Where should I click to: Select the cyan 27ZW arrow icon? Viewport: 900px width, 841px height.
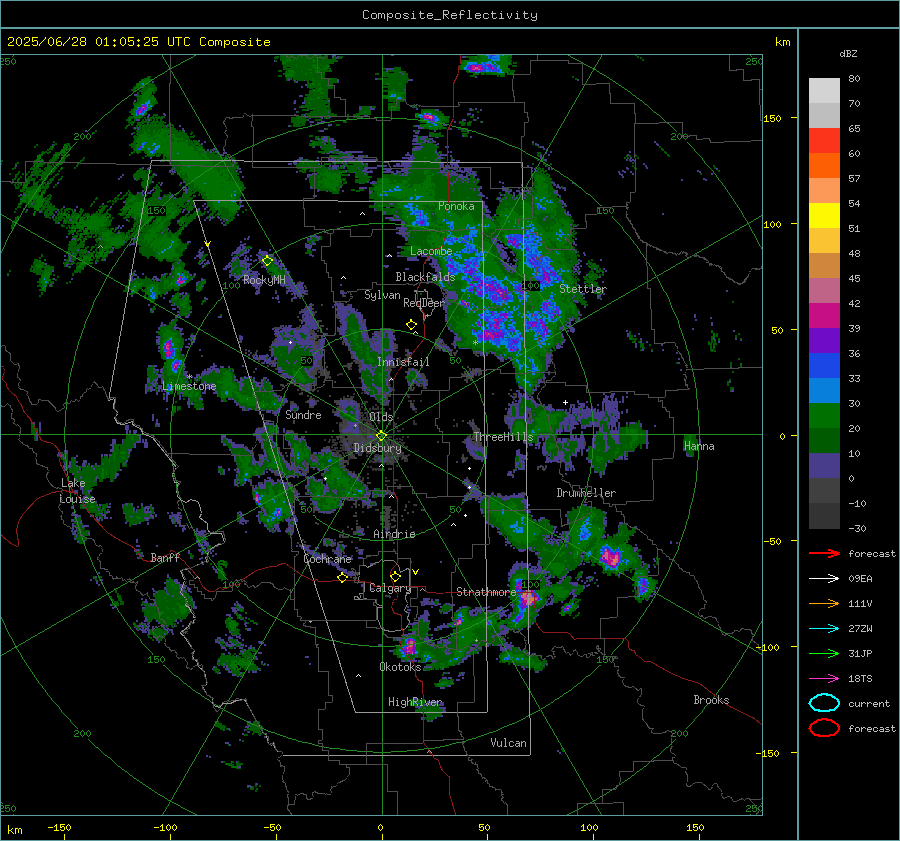[824, 629]
